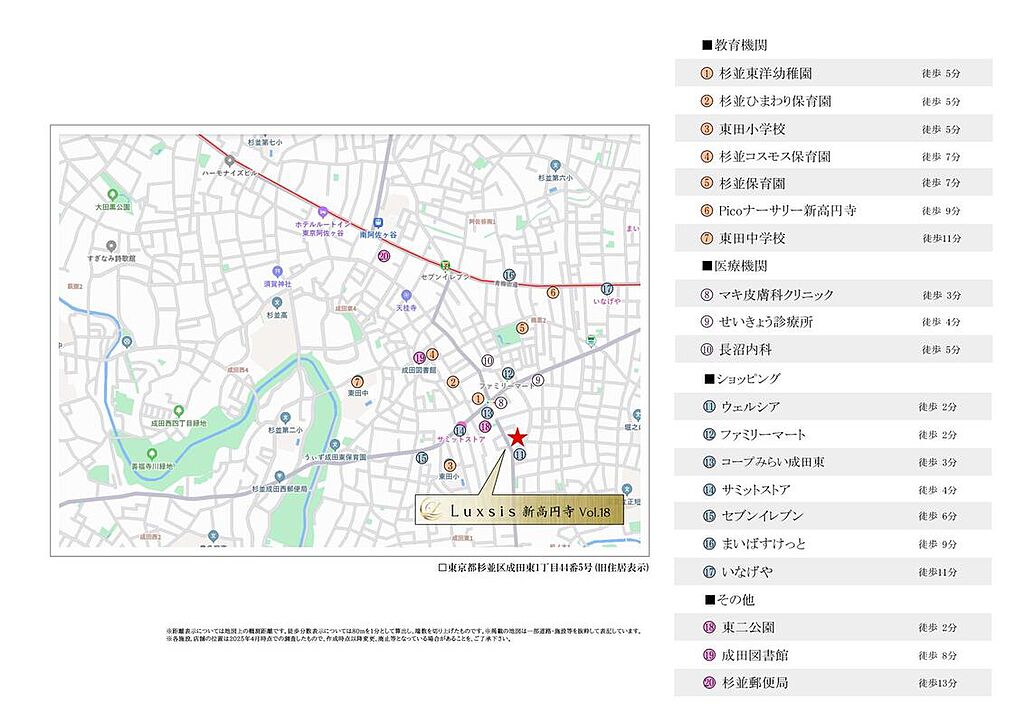Click the 南阿佐ヶ谷 station icon on map
Screen dimensions: 1024x723
(378, 223)
